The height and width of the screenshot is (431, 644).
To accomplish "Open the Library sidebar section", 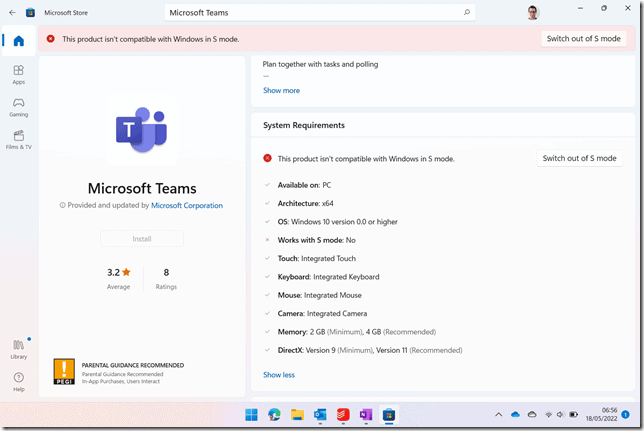I will [x=18, y=349].
